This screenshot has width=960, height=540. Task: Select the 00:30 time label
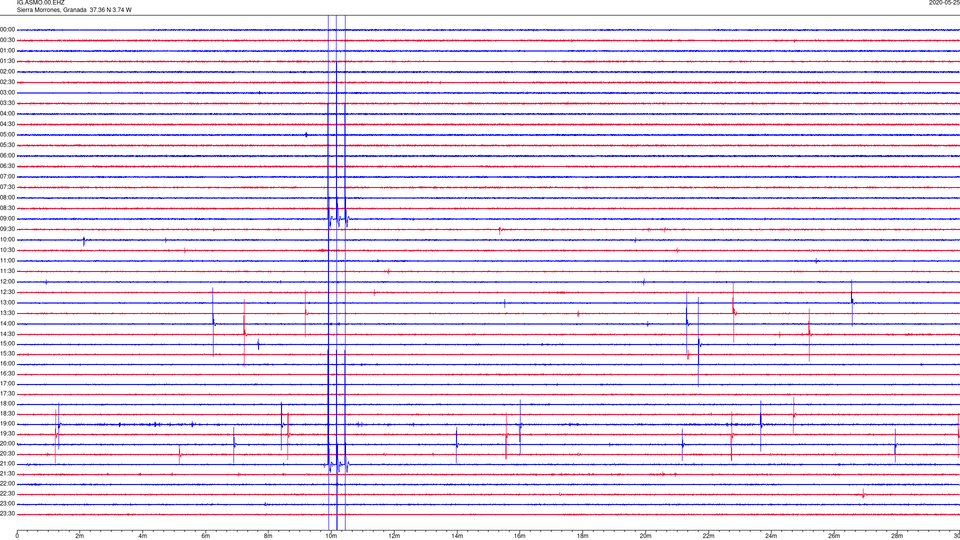click(7, 40)
